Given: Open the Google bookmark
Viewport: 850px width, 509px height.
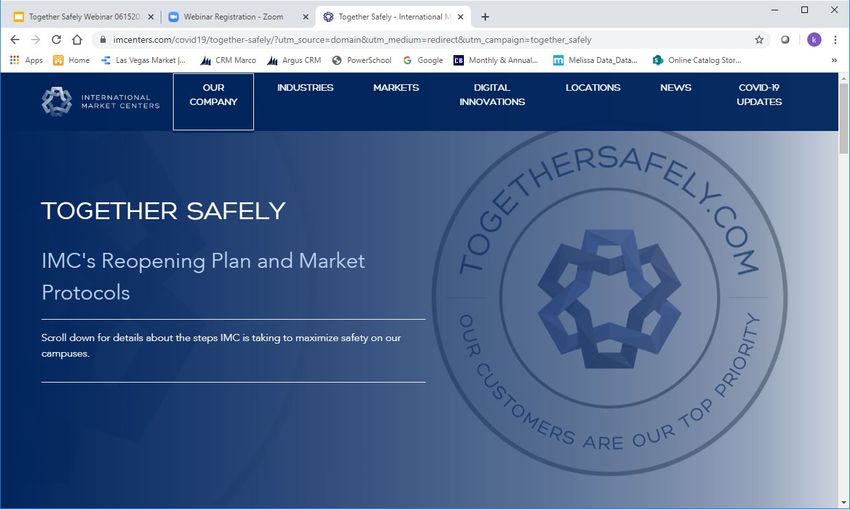Looking at the screenshot, I should click(423, 60).
